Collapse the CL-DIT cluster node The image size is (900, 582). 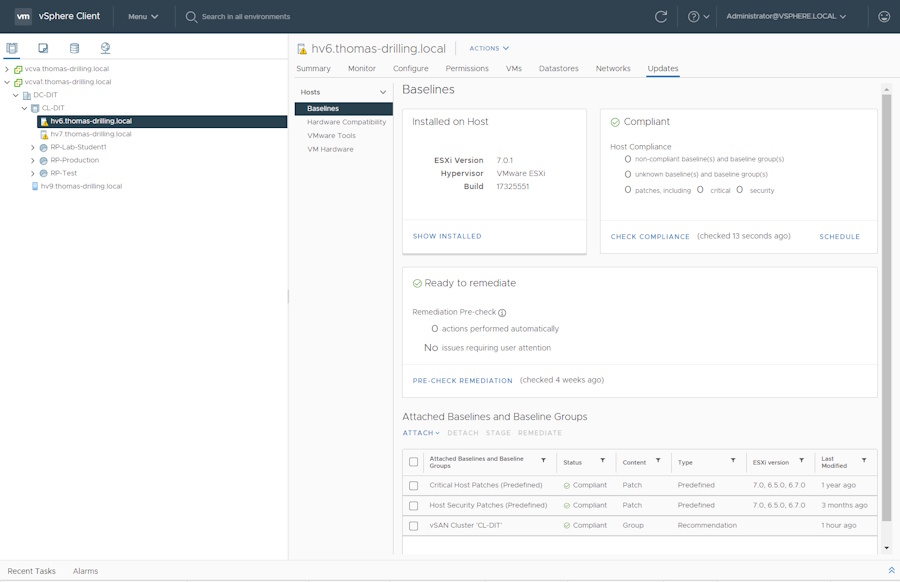24,108
